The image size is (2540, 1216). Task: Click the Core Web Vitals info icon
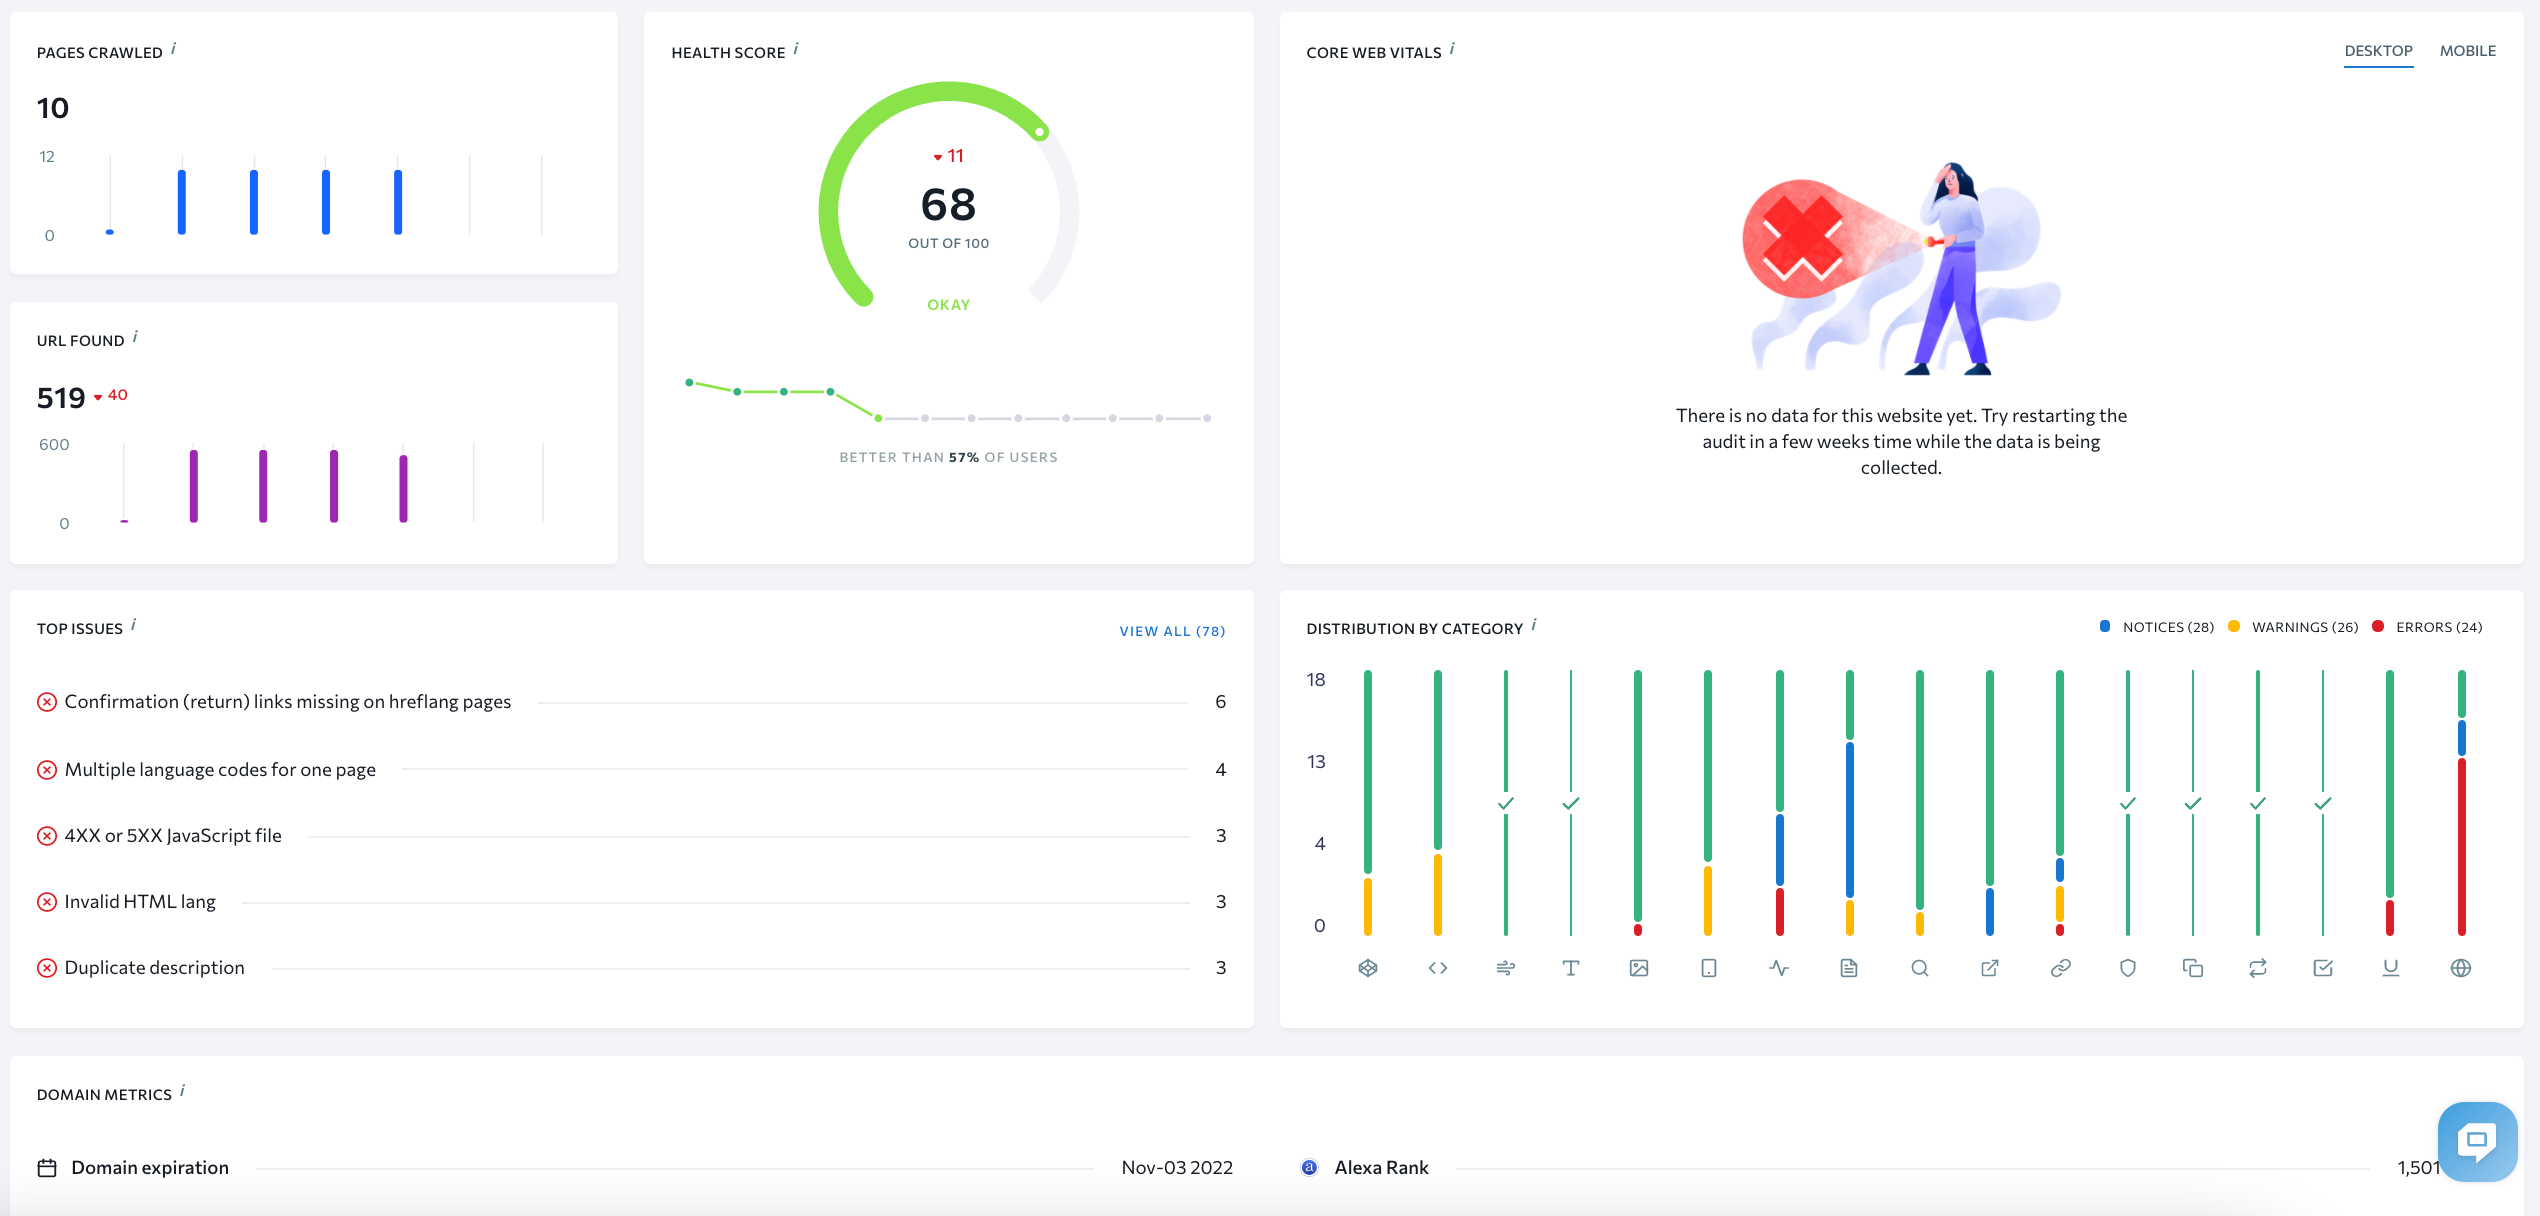(1452, 49)
